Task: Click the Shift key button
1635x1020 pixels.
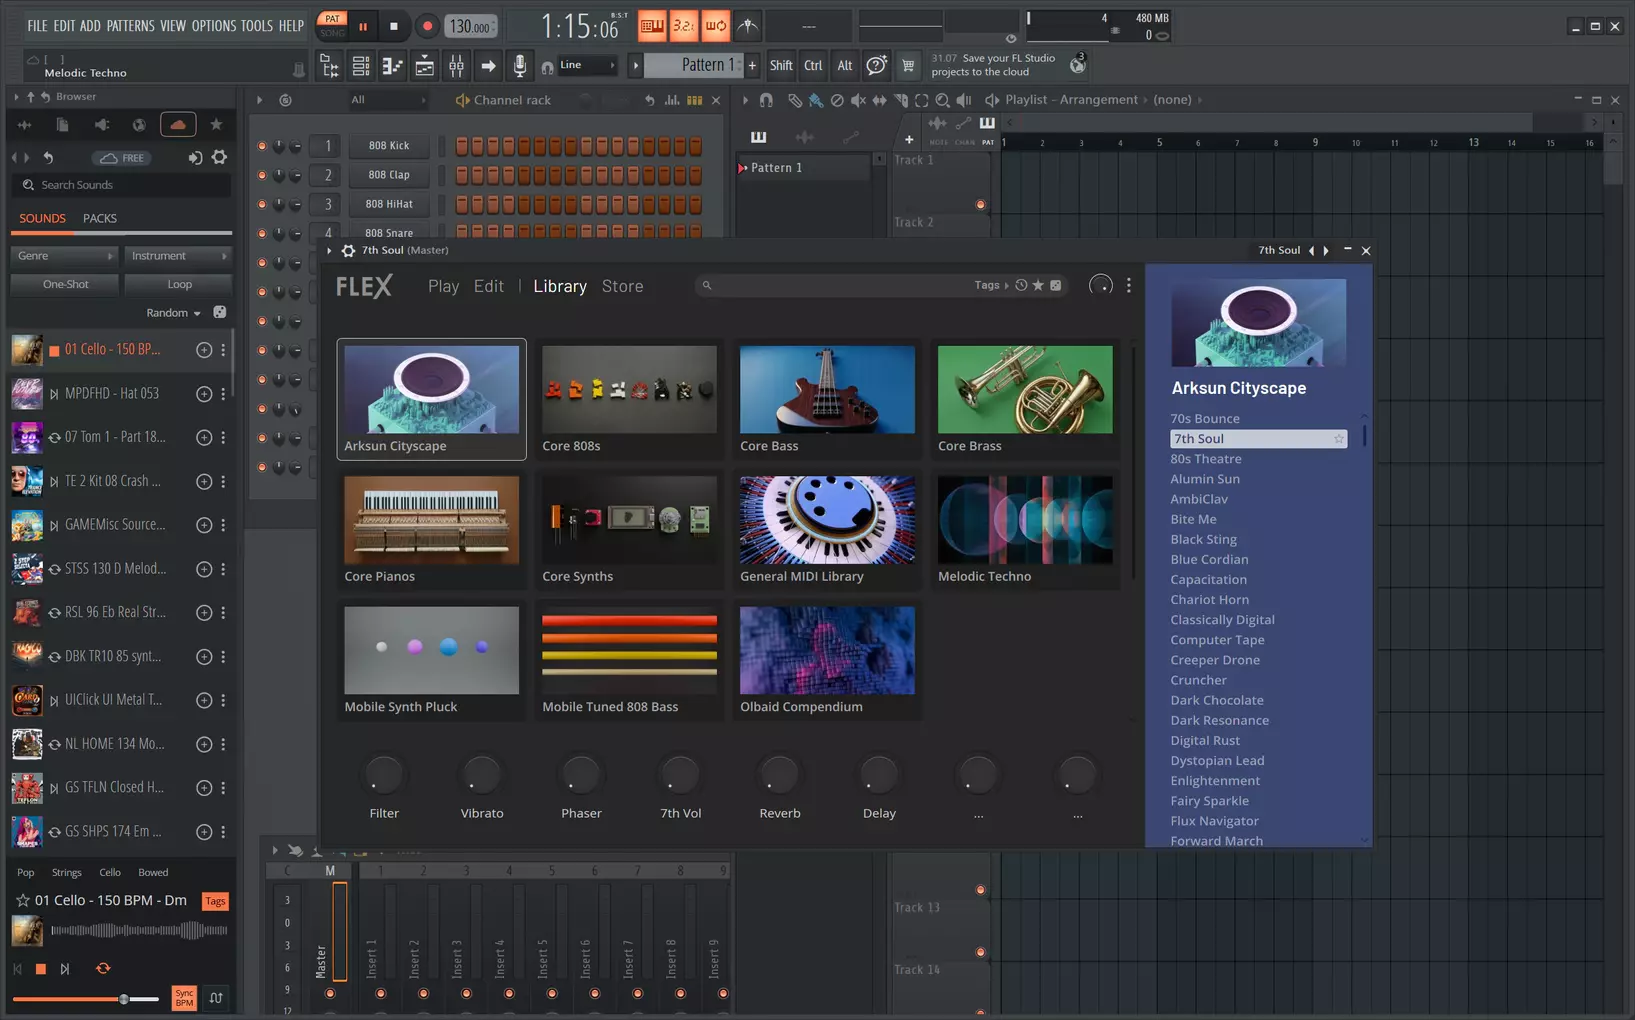Action: tap(781, 66)
